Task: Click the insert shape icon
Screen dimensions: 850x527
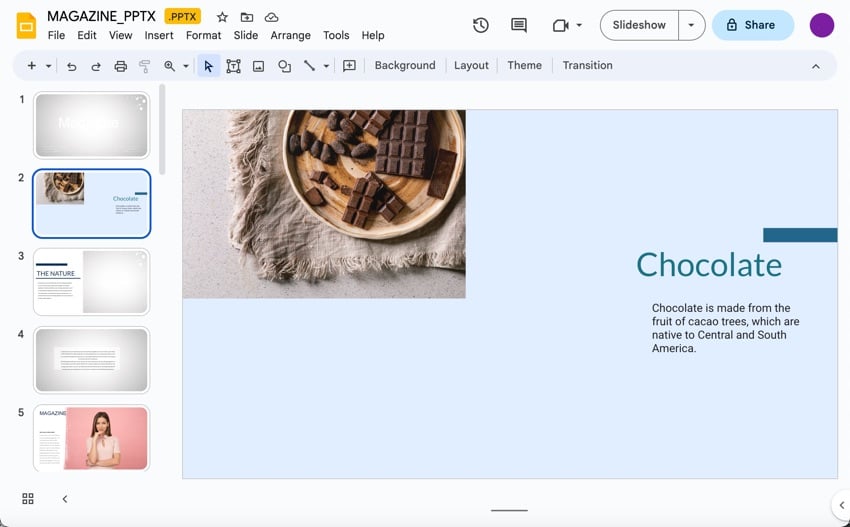Action: point(284,66)
